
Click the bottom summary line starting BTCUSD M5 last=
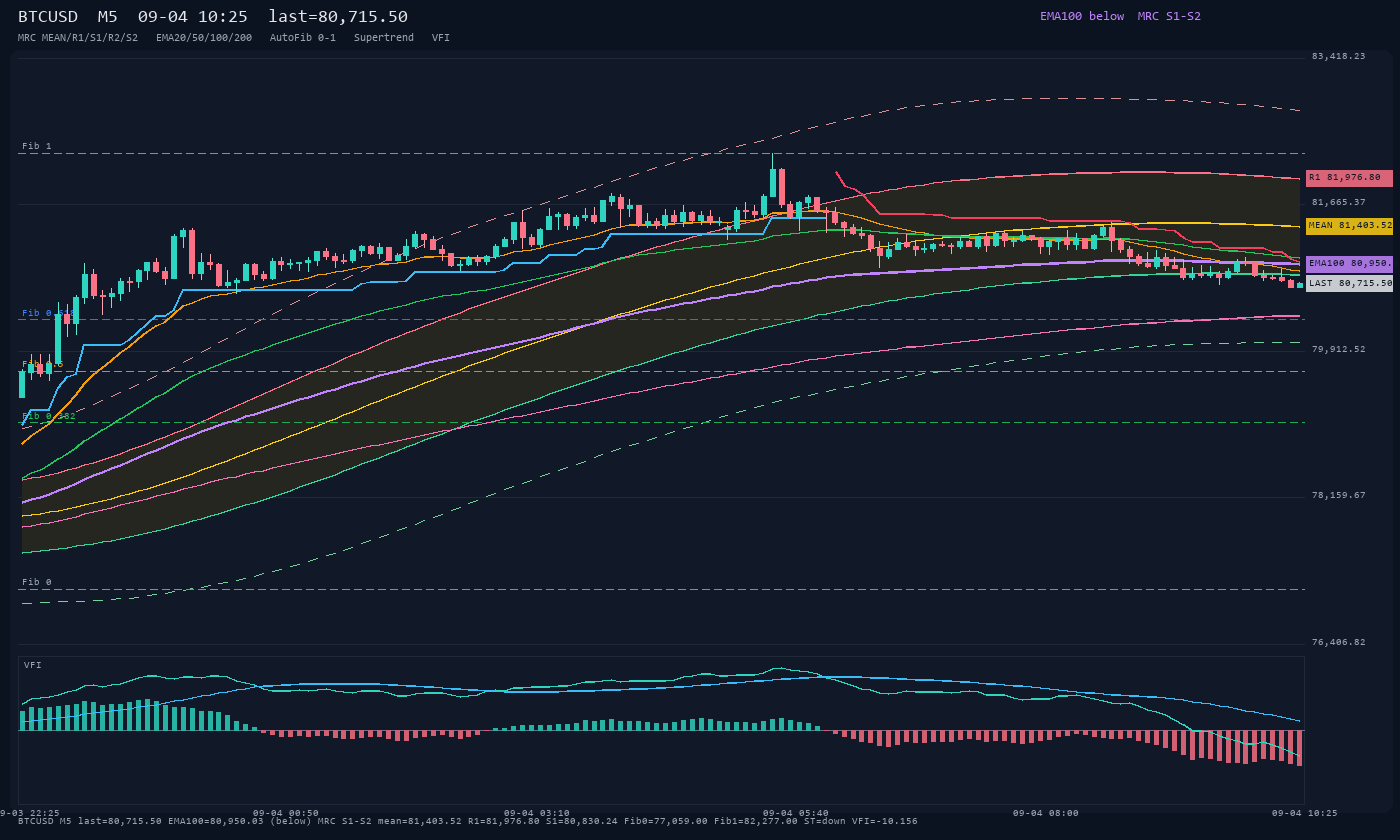(467, 821)
